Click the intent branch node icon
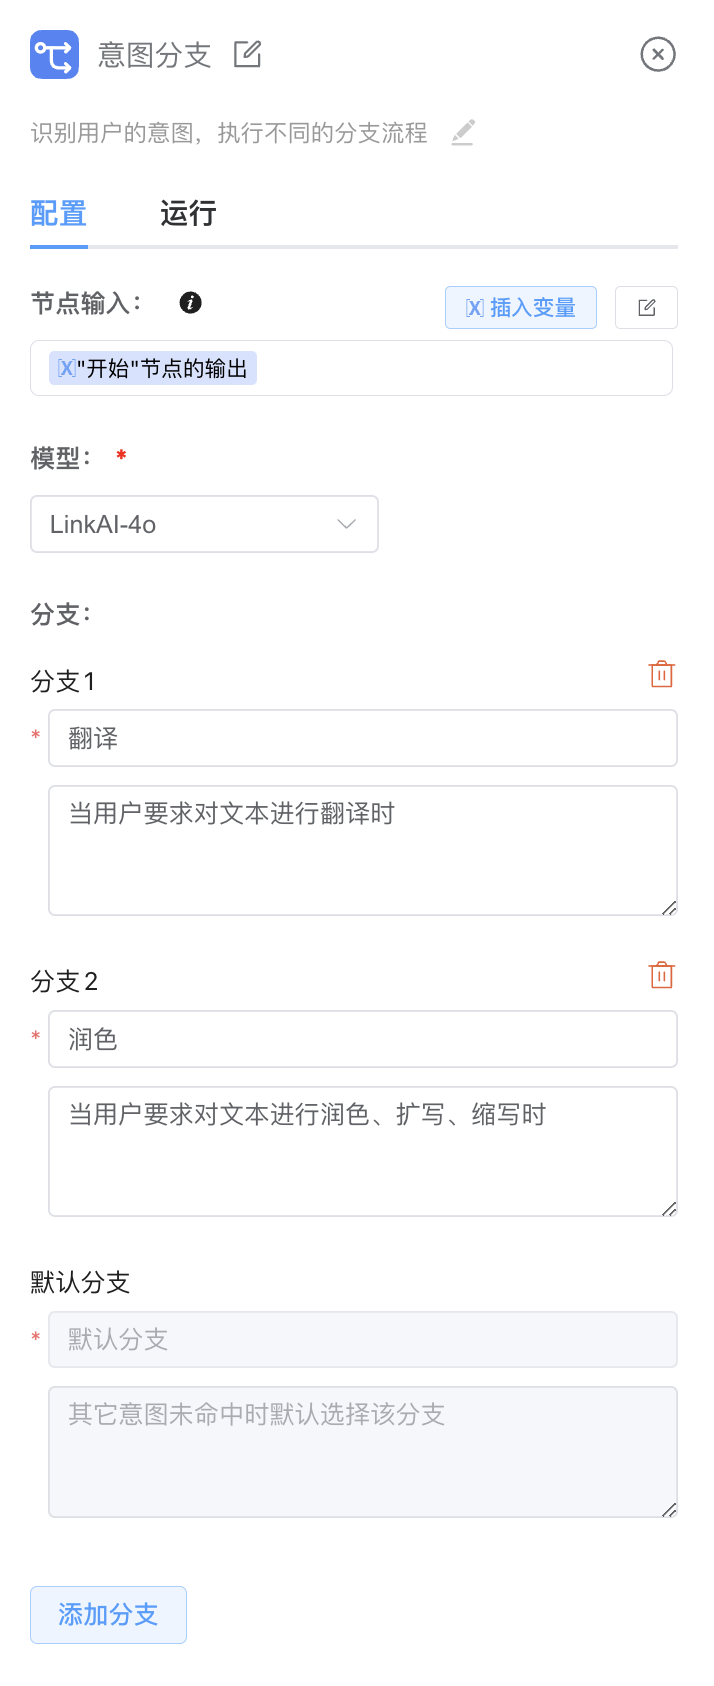The height and width of the screenshot is (1686, 714). tap(54, 54)
